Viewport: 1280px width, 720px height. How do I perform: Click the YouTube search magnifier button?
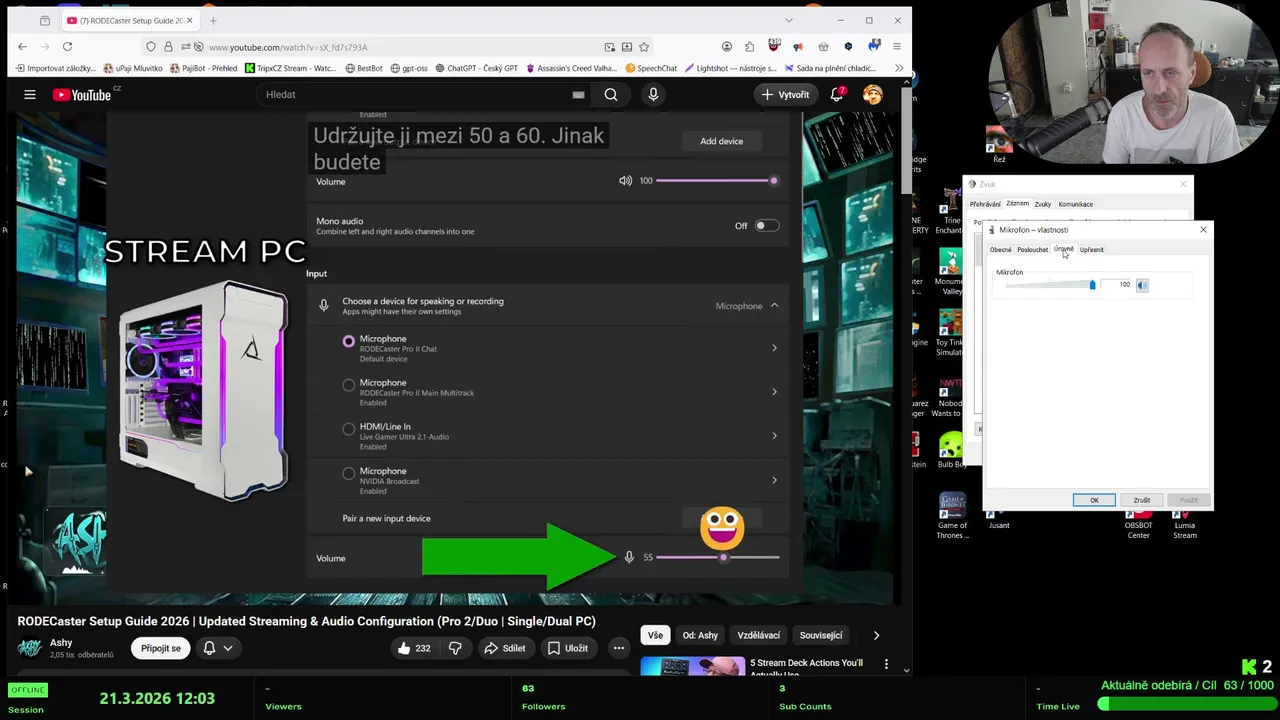click(x=611, y=94)
